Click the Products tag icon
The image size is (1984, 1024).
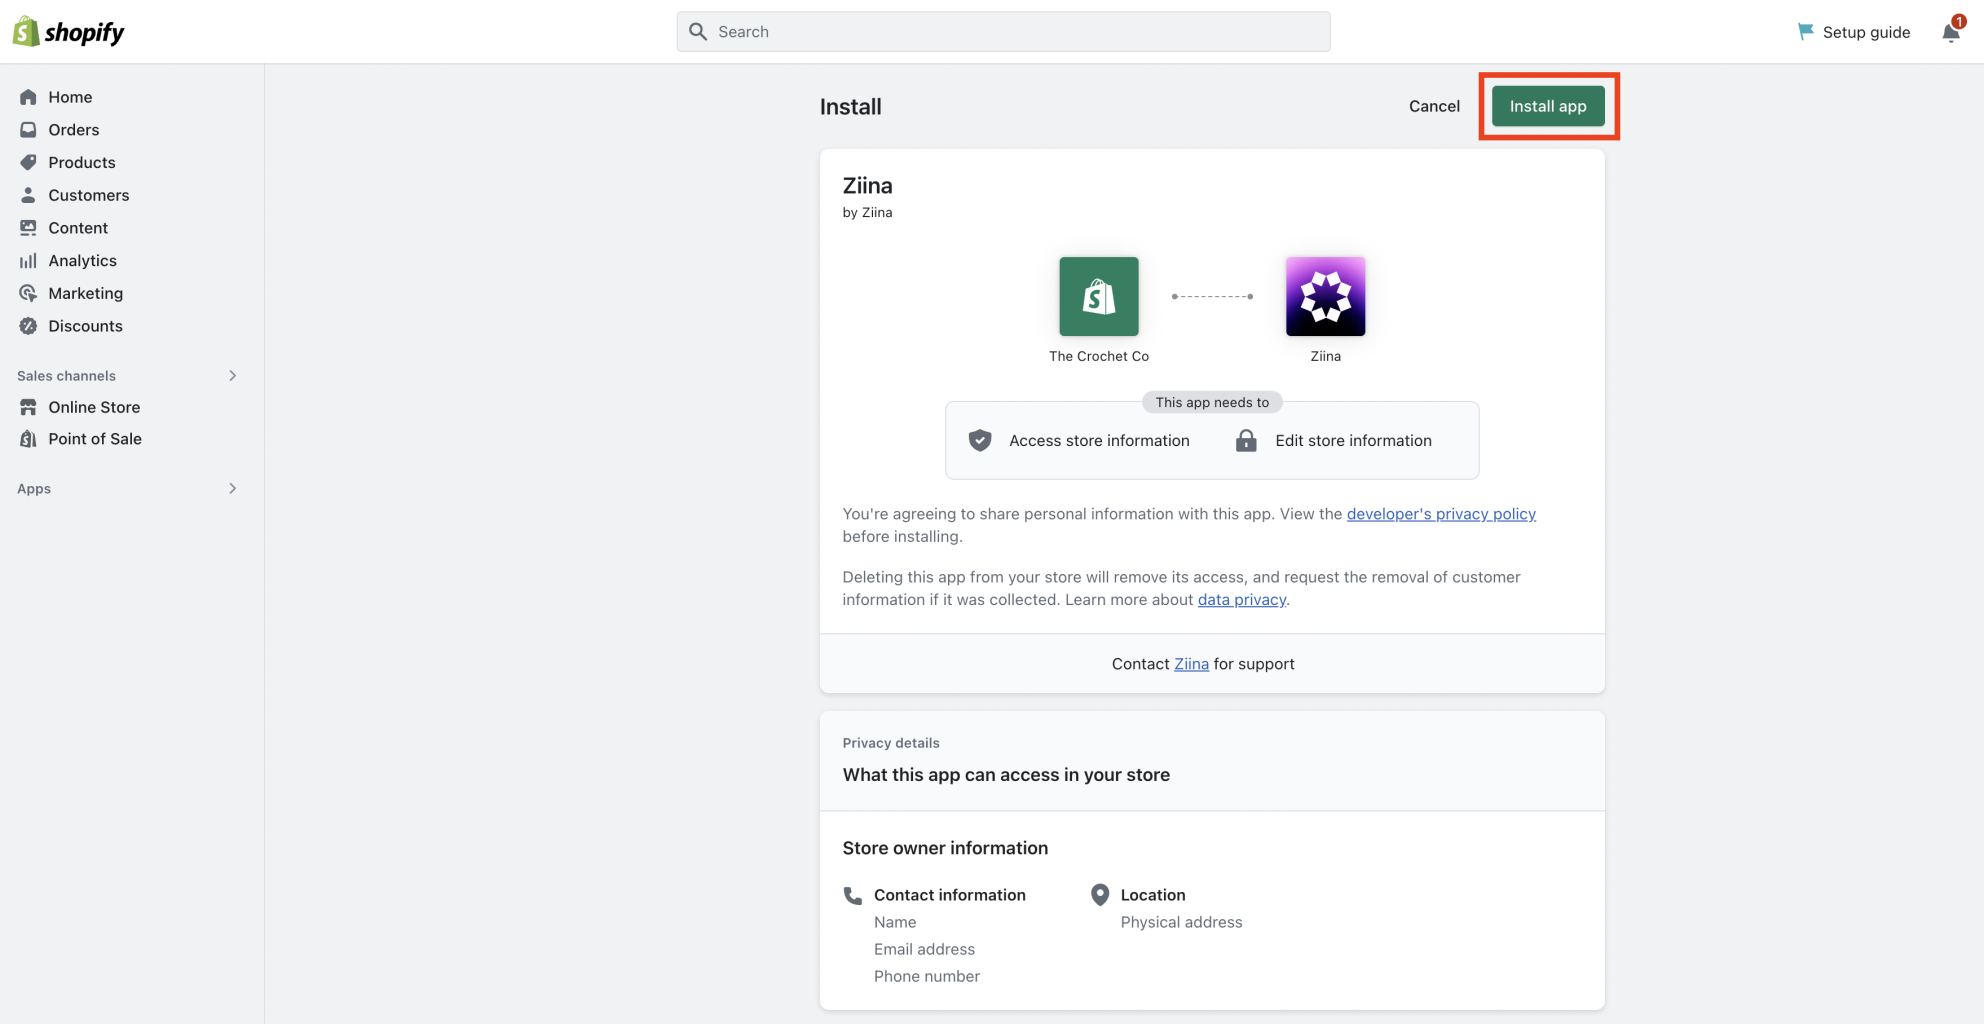pyautogui.click(x=28, y=162)
